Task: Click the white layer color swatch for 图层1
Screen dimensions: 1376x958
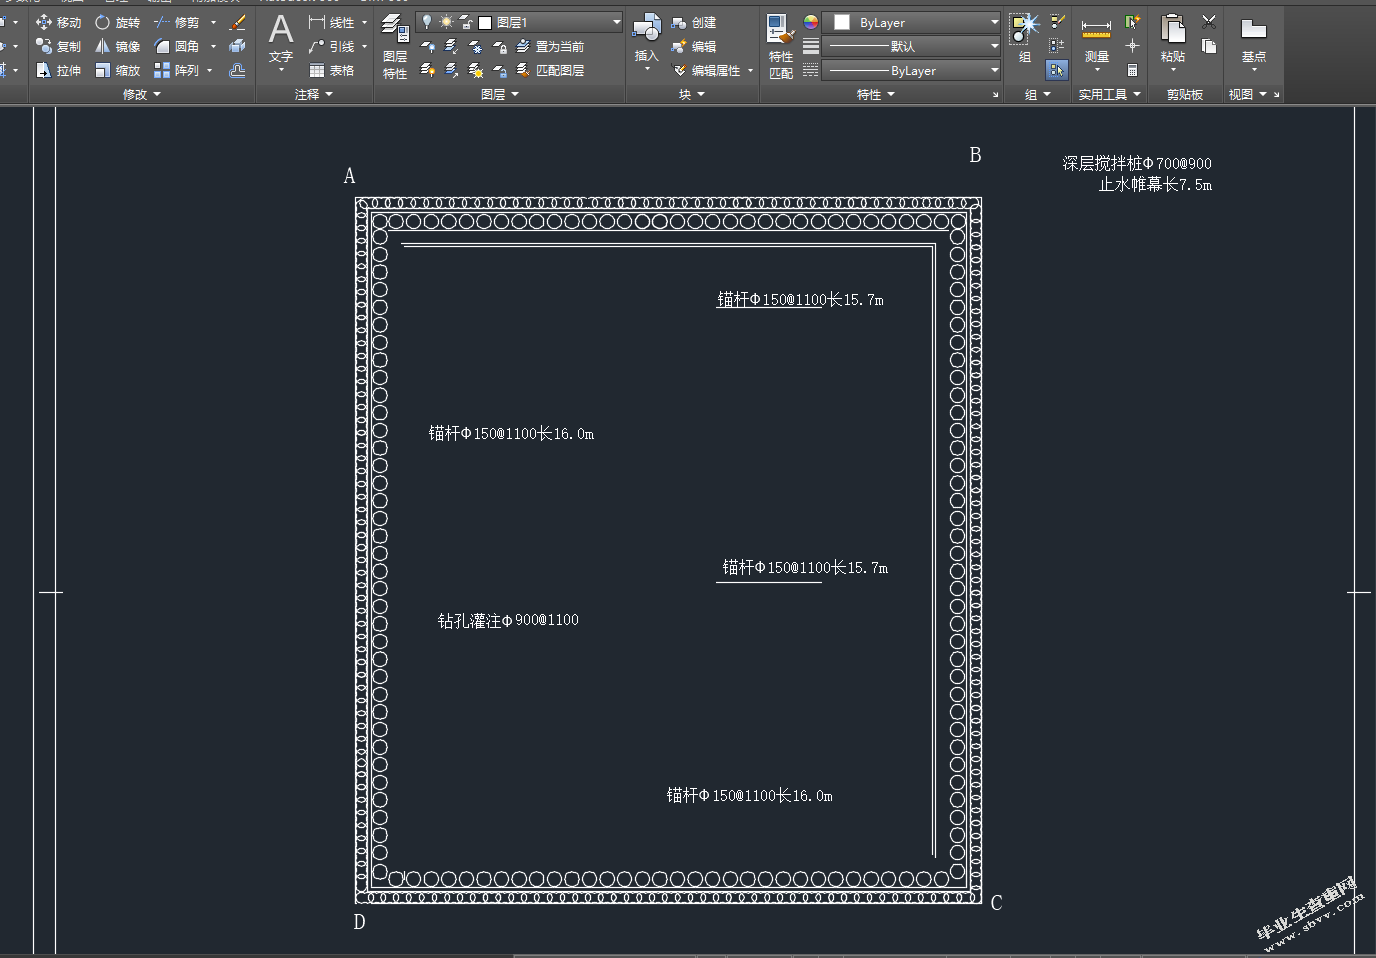Action: point(485,22)
